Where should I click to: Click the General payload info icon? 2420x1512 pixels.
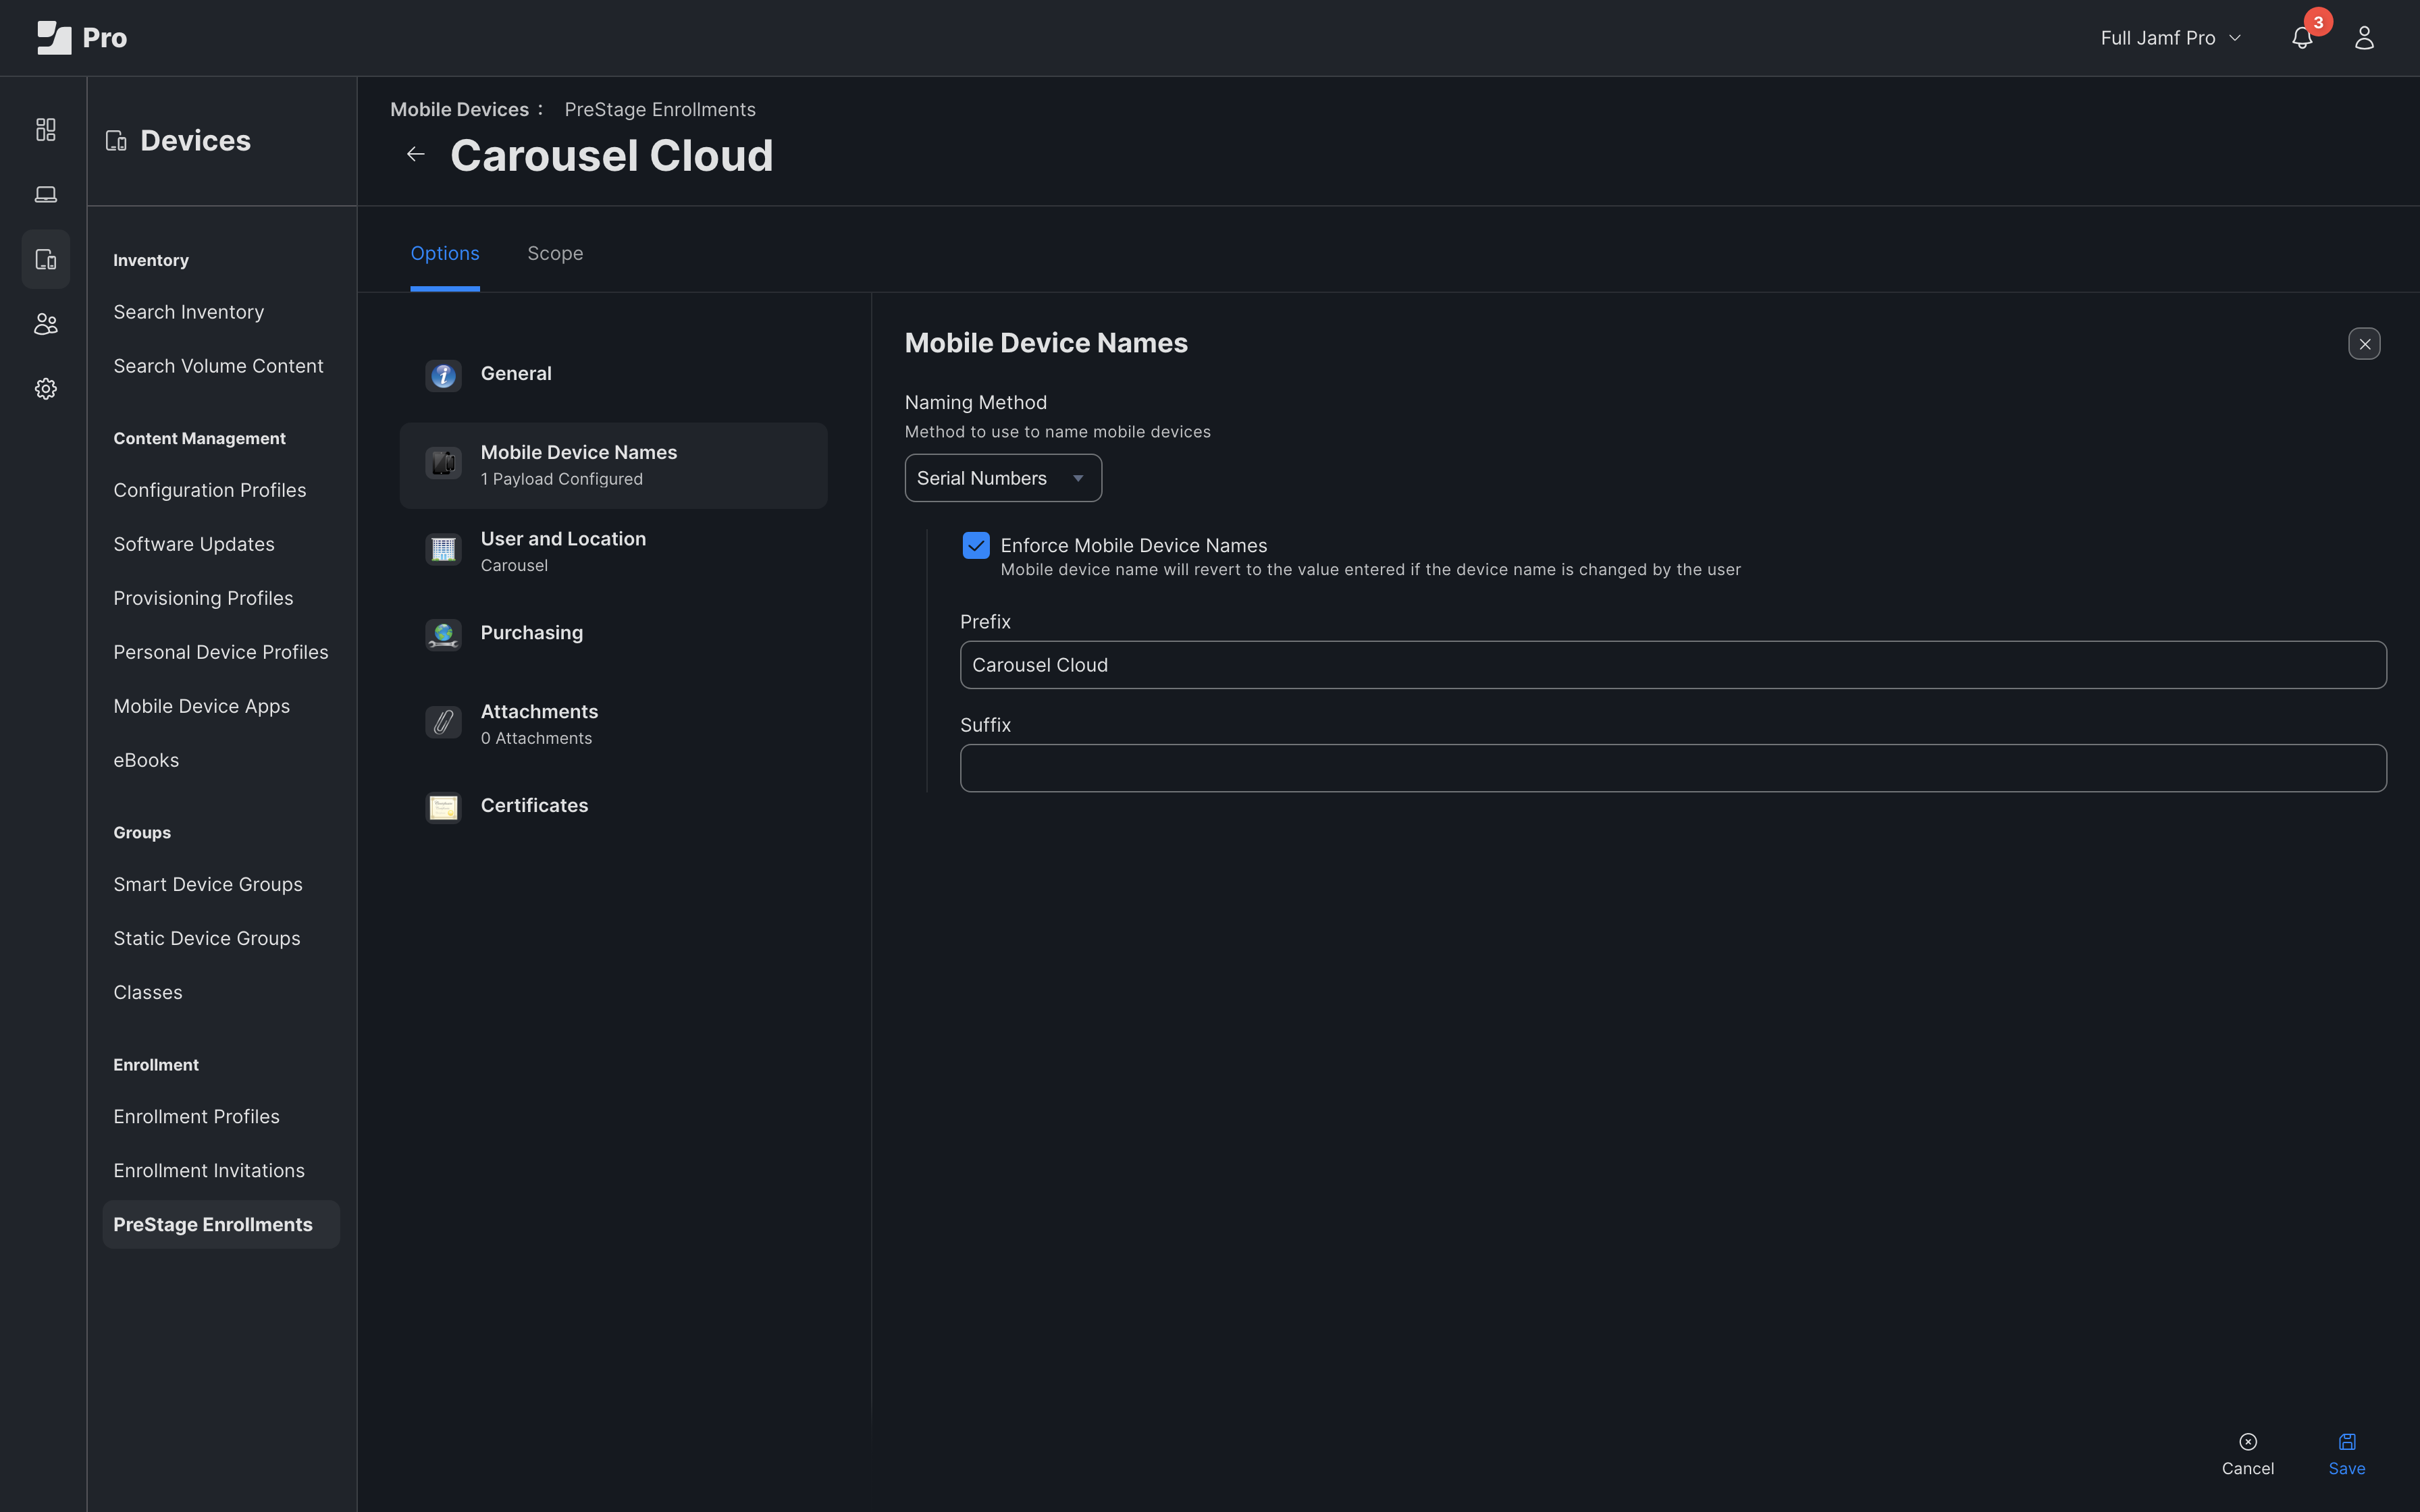pyautogui.click(x=443, y=376)
